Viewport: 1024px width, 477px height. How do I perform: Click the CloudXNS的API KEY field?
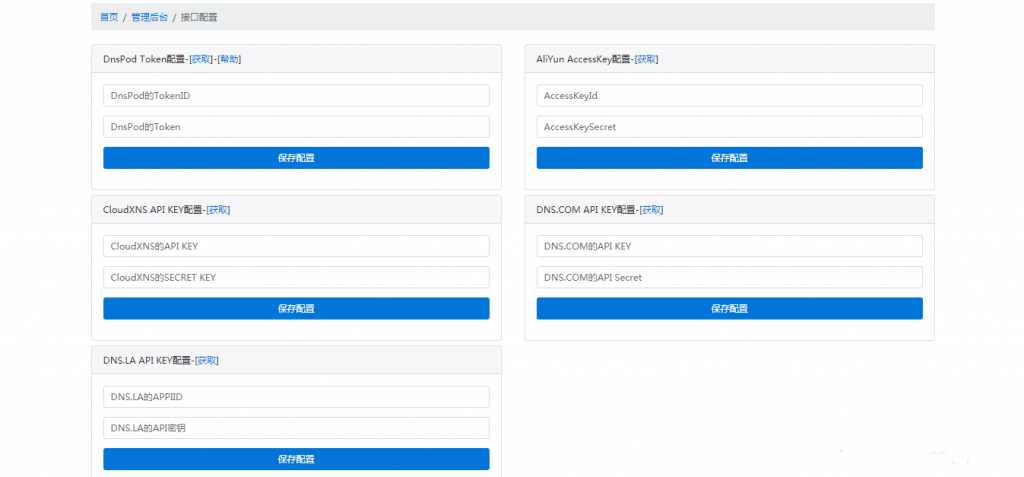(296, 246)
